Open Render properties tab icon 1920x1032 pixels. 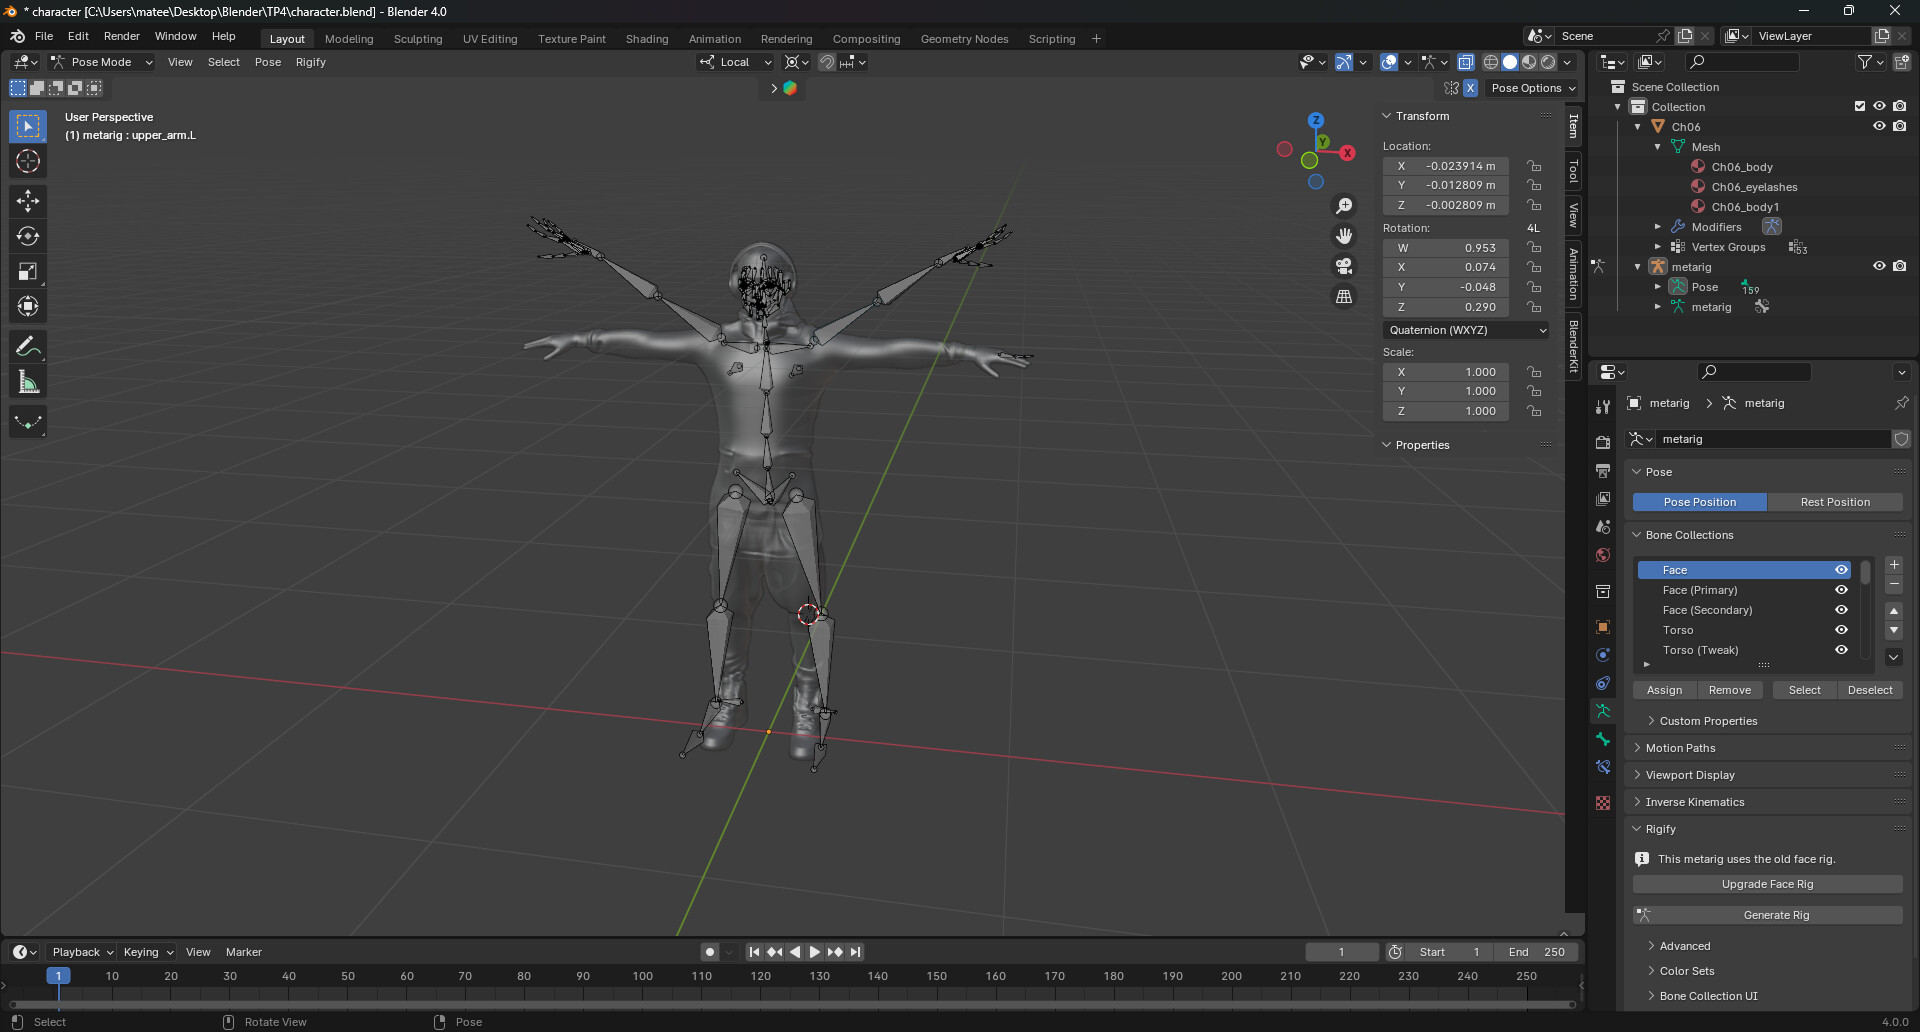[1603, 443]
